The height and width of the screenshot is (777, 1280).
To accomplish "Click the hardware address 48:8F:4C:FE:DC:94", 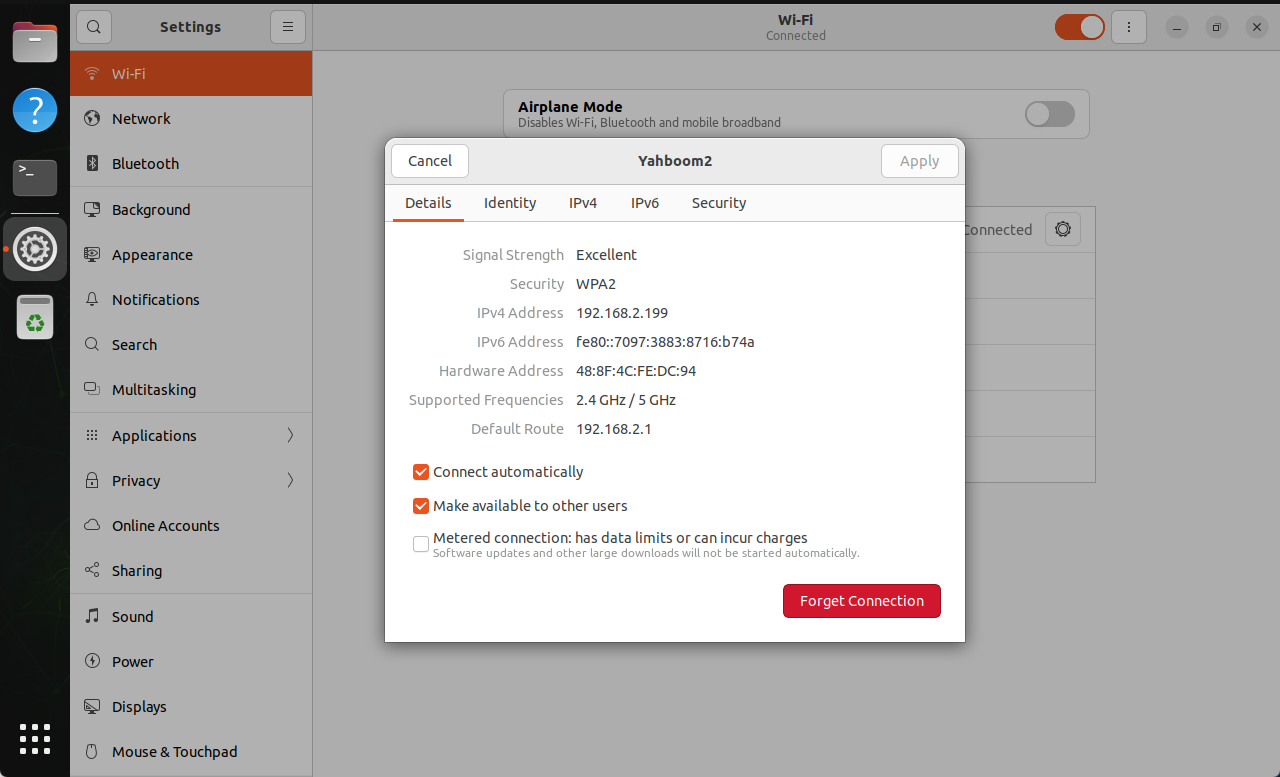I will coord(636,371).
